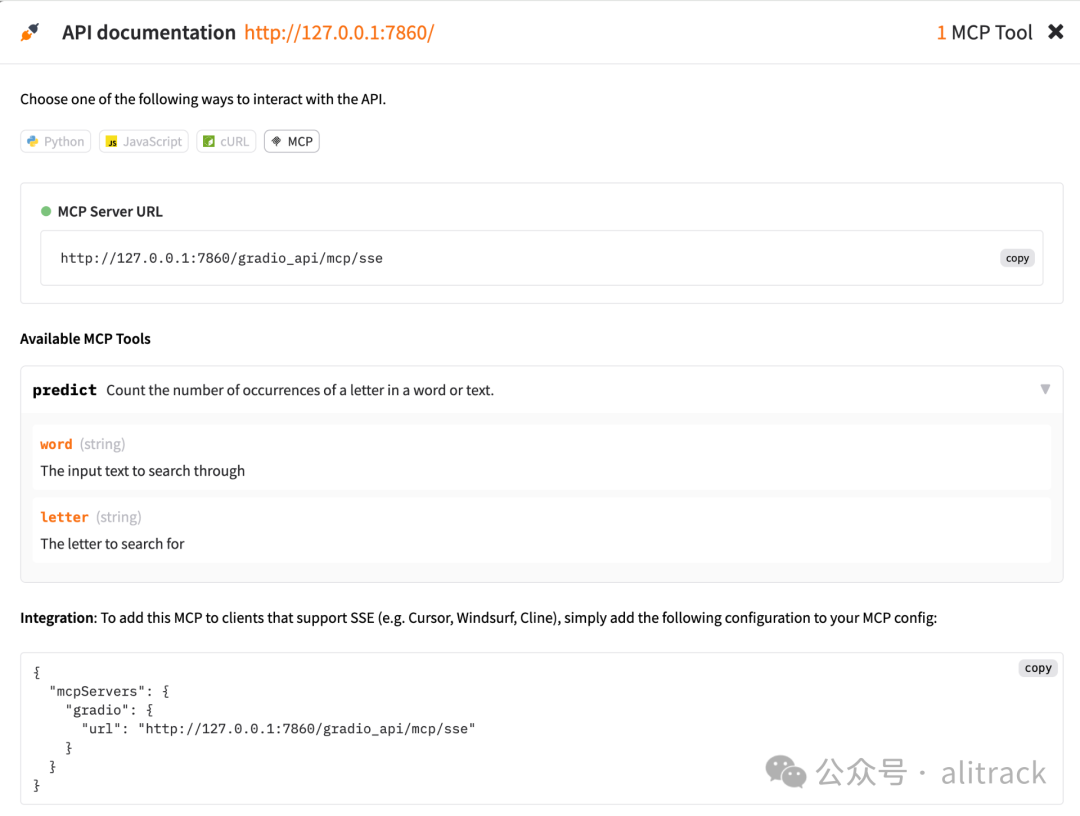Open the http://127.0.0.1:7860/ link
The height and width of the screenshot is (816, 1080).
pyautogui.click(x=339, y=32)
